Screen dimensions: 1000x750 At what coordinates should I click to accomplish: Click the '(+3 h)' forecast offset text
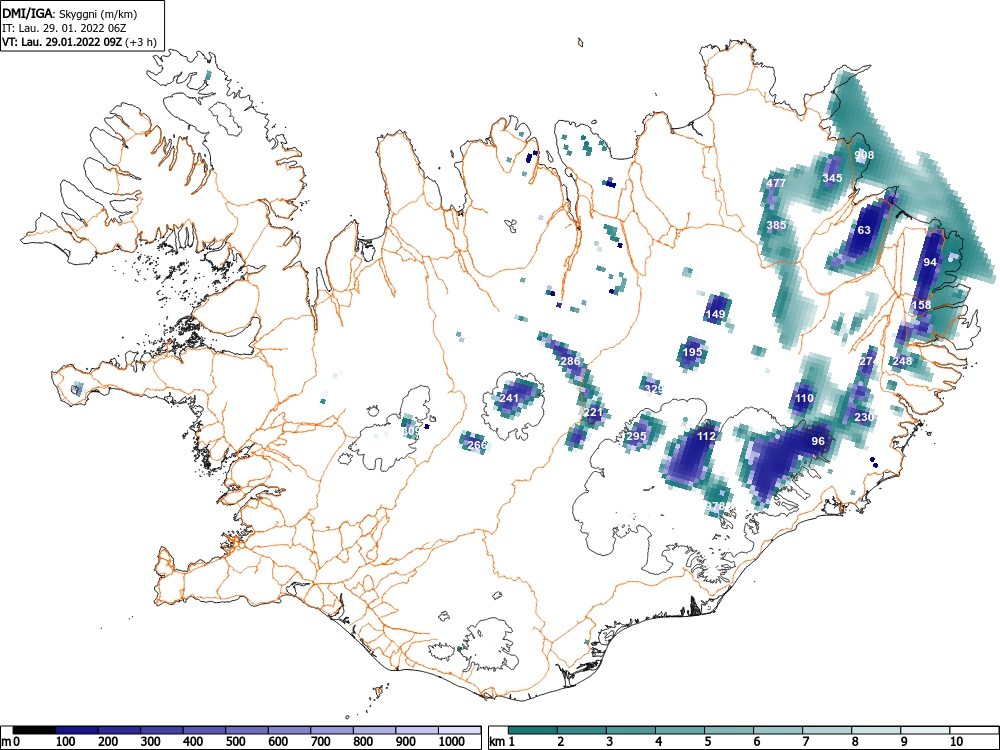coord(141,42)
